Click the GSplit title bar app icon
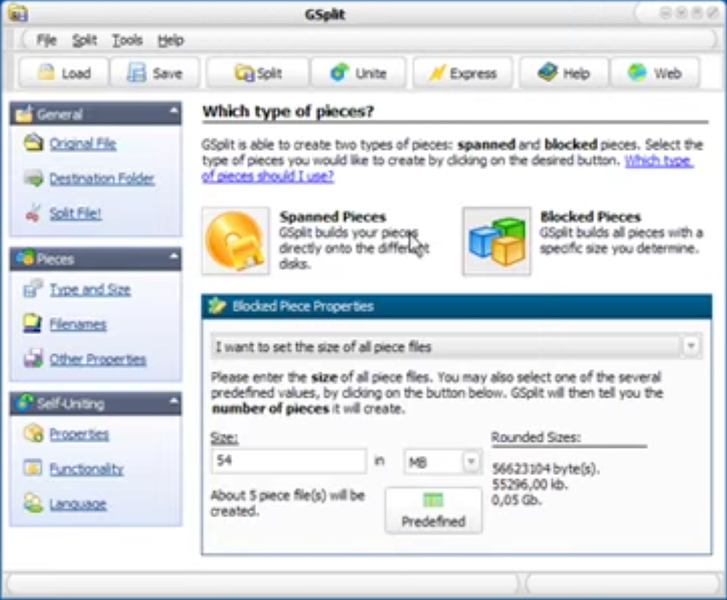 click(x=18, y=13)
